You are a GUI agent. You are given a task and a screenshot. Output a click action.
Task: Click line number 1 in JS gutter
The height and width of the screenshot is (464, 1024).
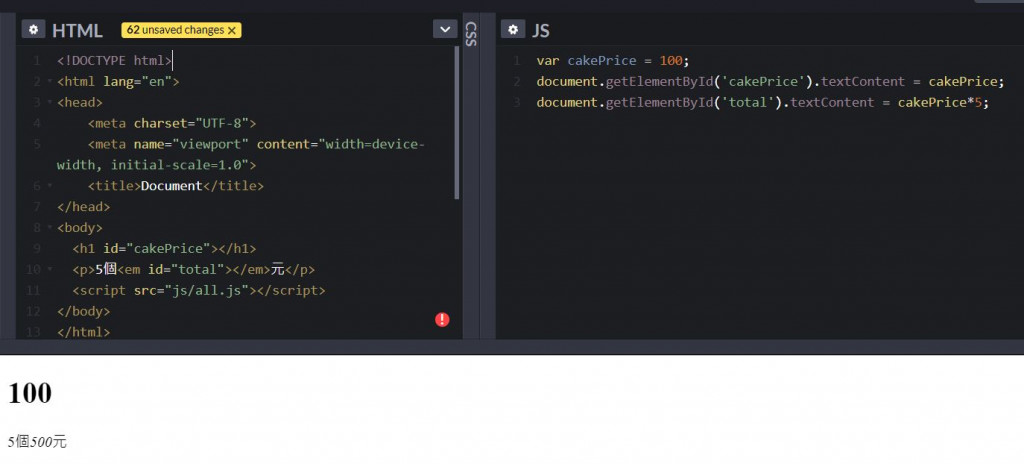(517, 61)
